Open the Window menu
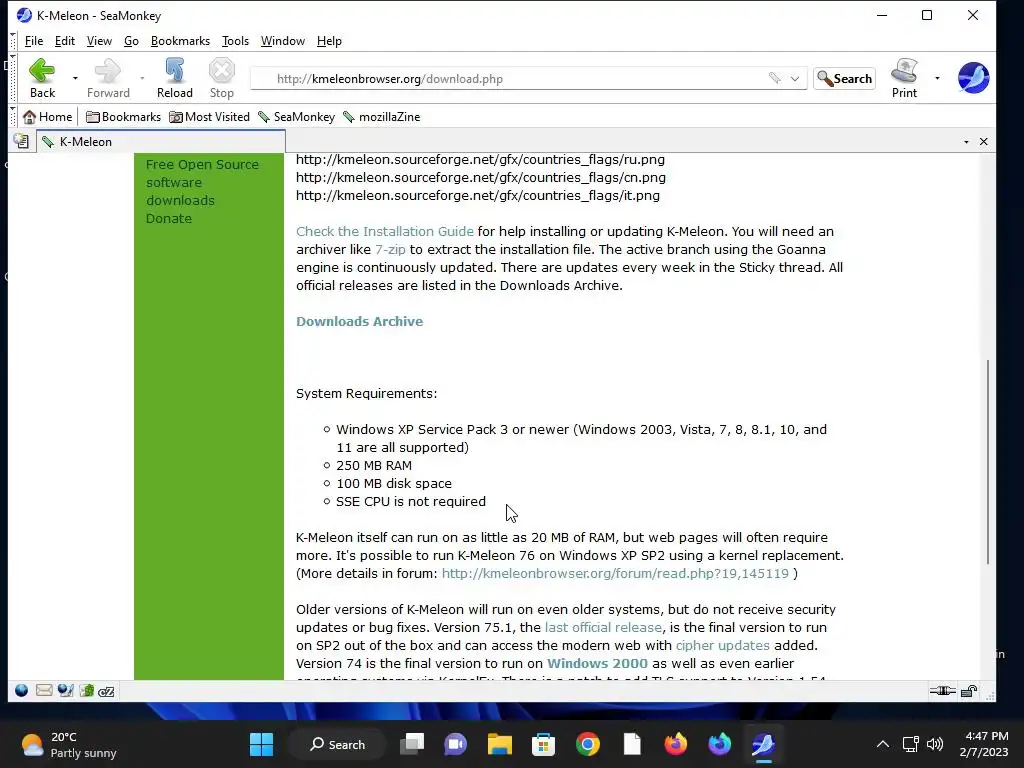 [283, 40]
